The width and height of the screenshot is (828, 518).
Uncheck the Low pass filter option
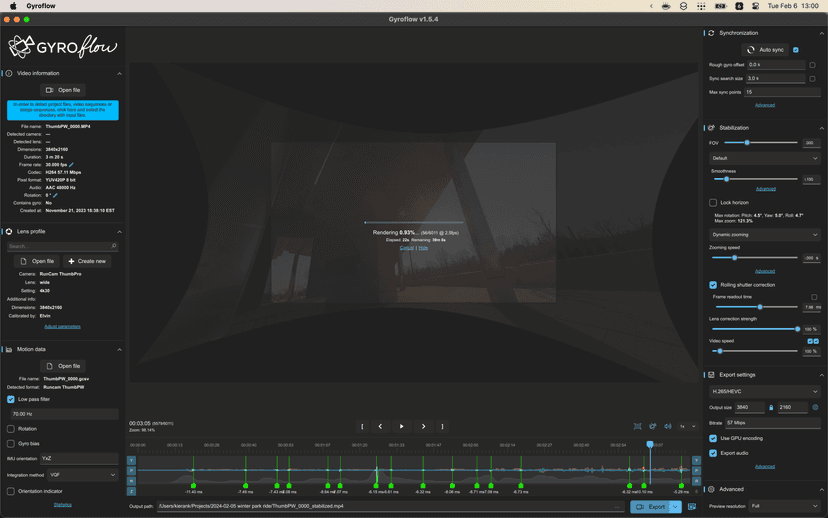(x=11, y=399)
